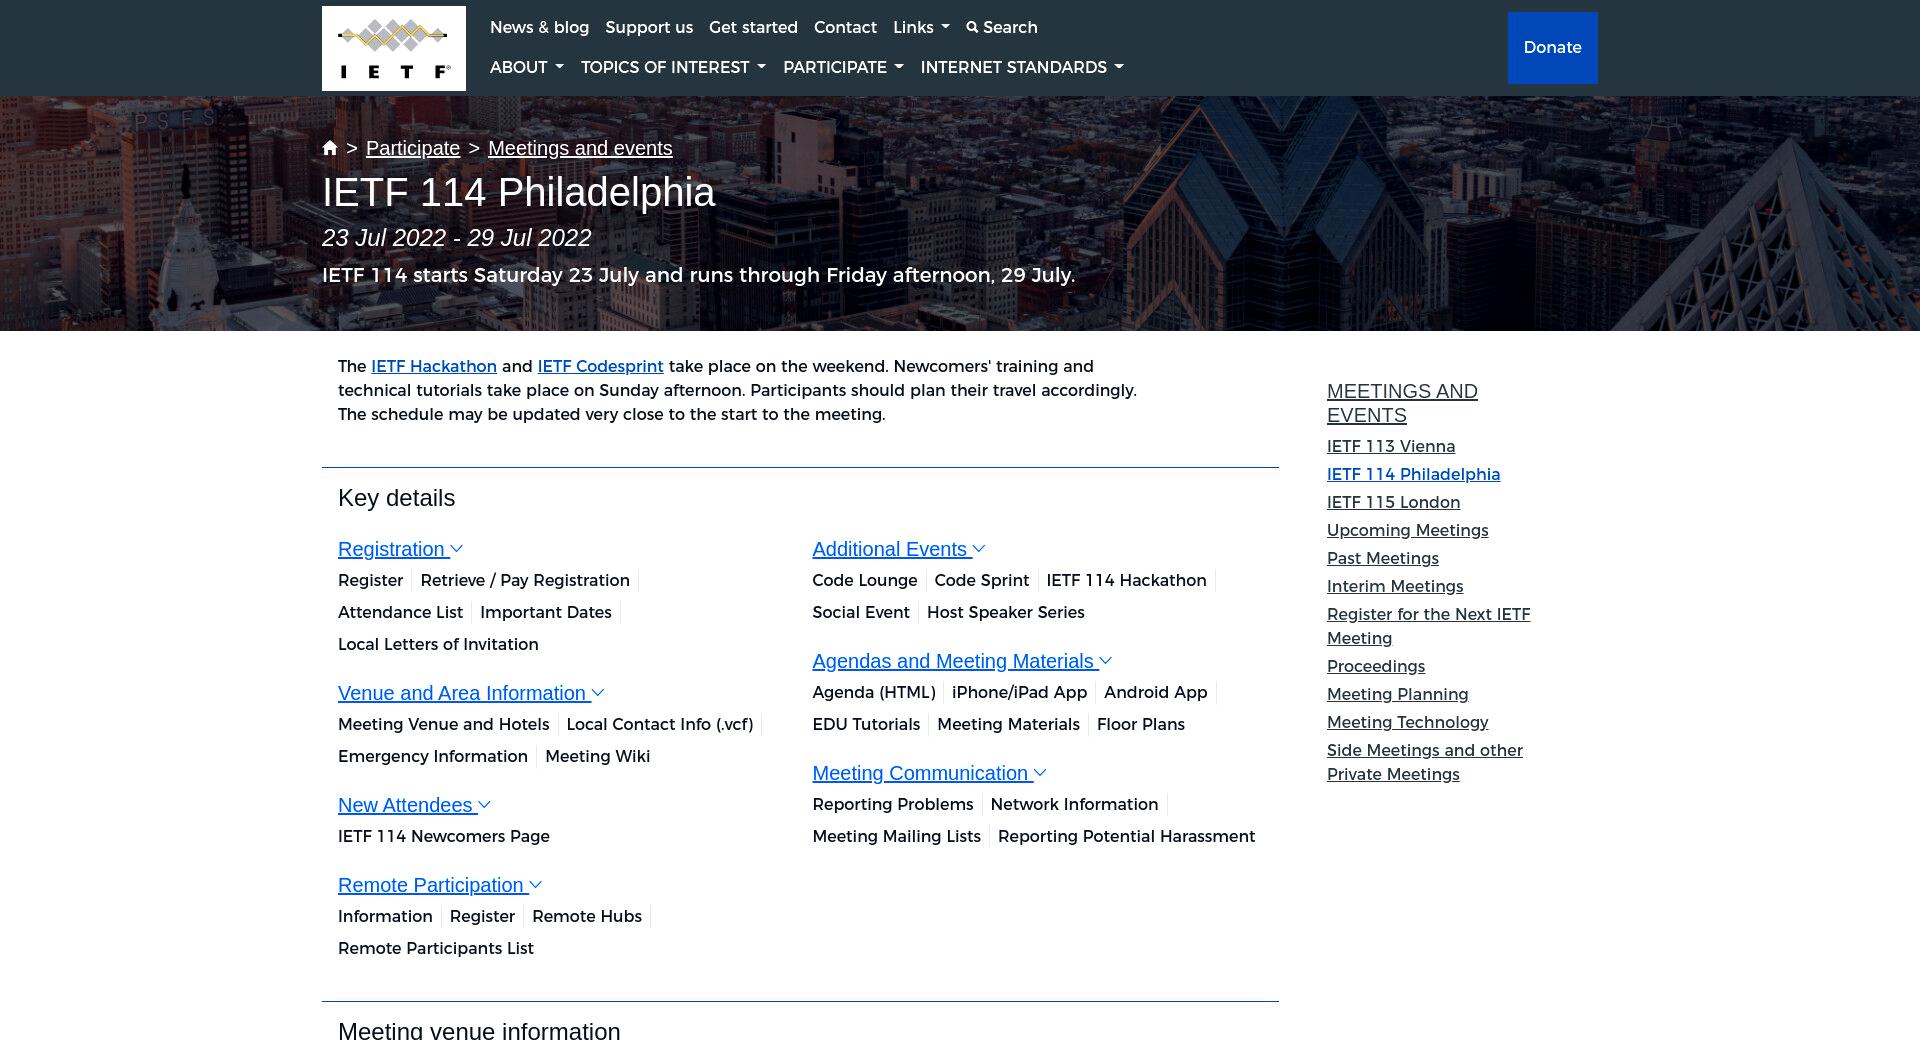Collapse Venue and Area Information section

[x=471, y=693]
